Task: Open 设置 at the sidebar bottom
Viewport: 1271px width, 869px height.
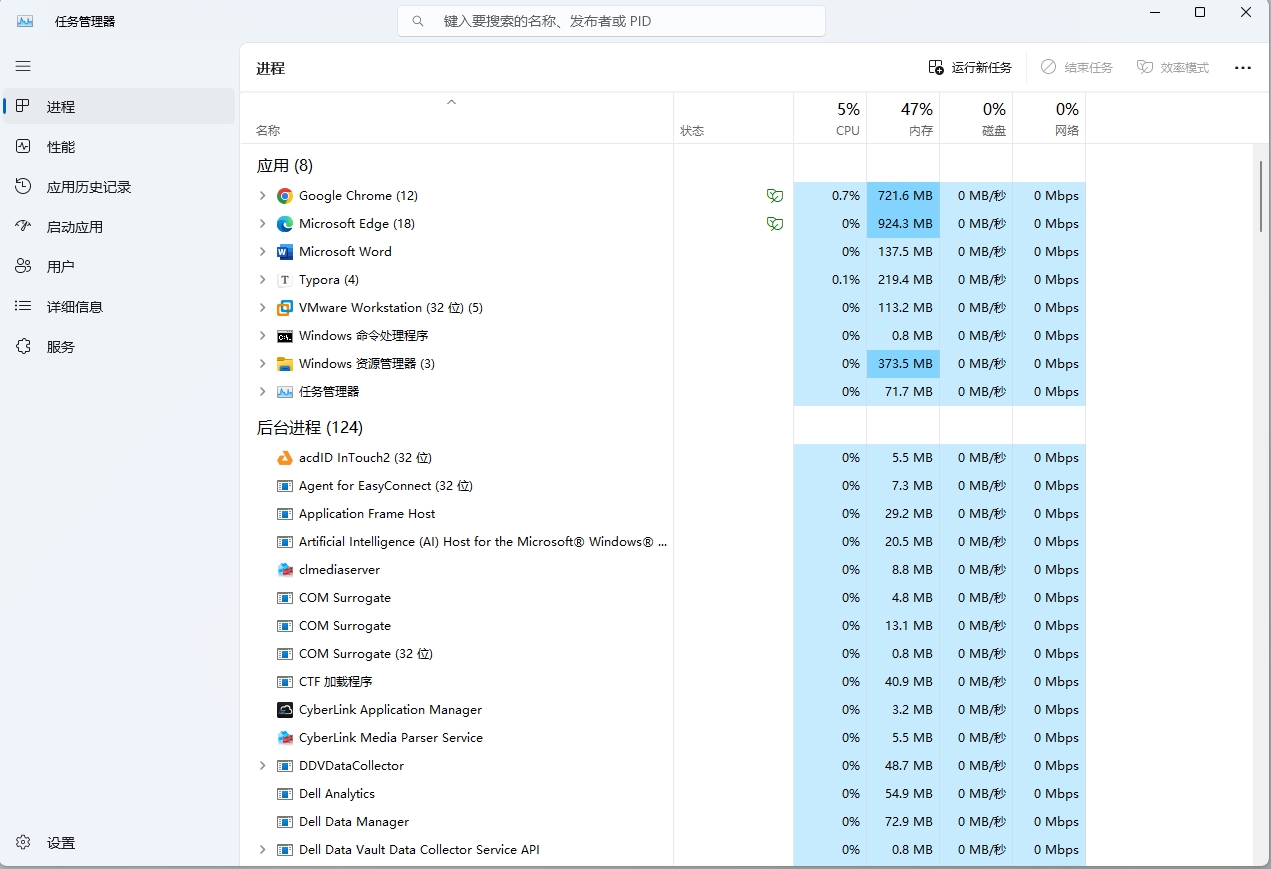Action: coord(120,843)
